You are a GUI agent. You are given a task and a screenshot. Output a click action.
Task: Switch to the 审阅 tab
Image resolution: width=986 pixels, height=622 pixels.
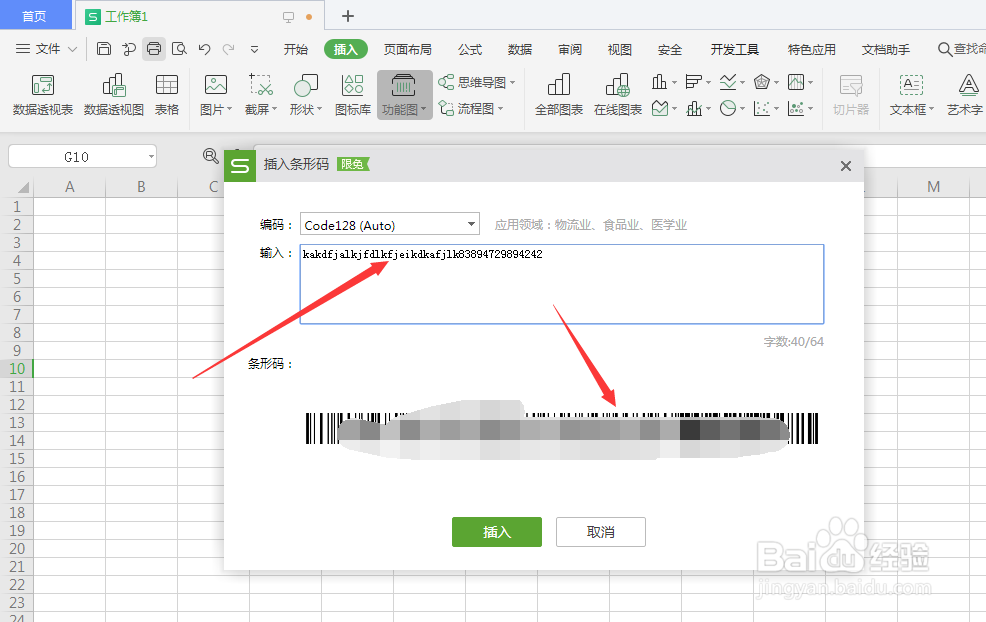click(x=570, y=50)
